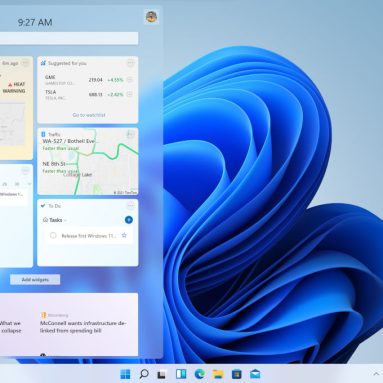
Task: Open more options on the weather widget
Action: (26, 63)
